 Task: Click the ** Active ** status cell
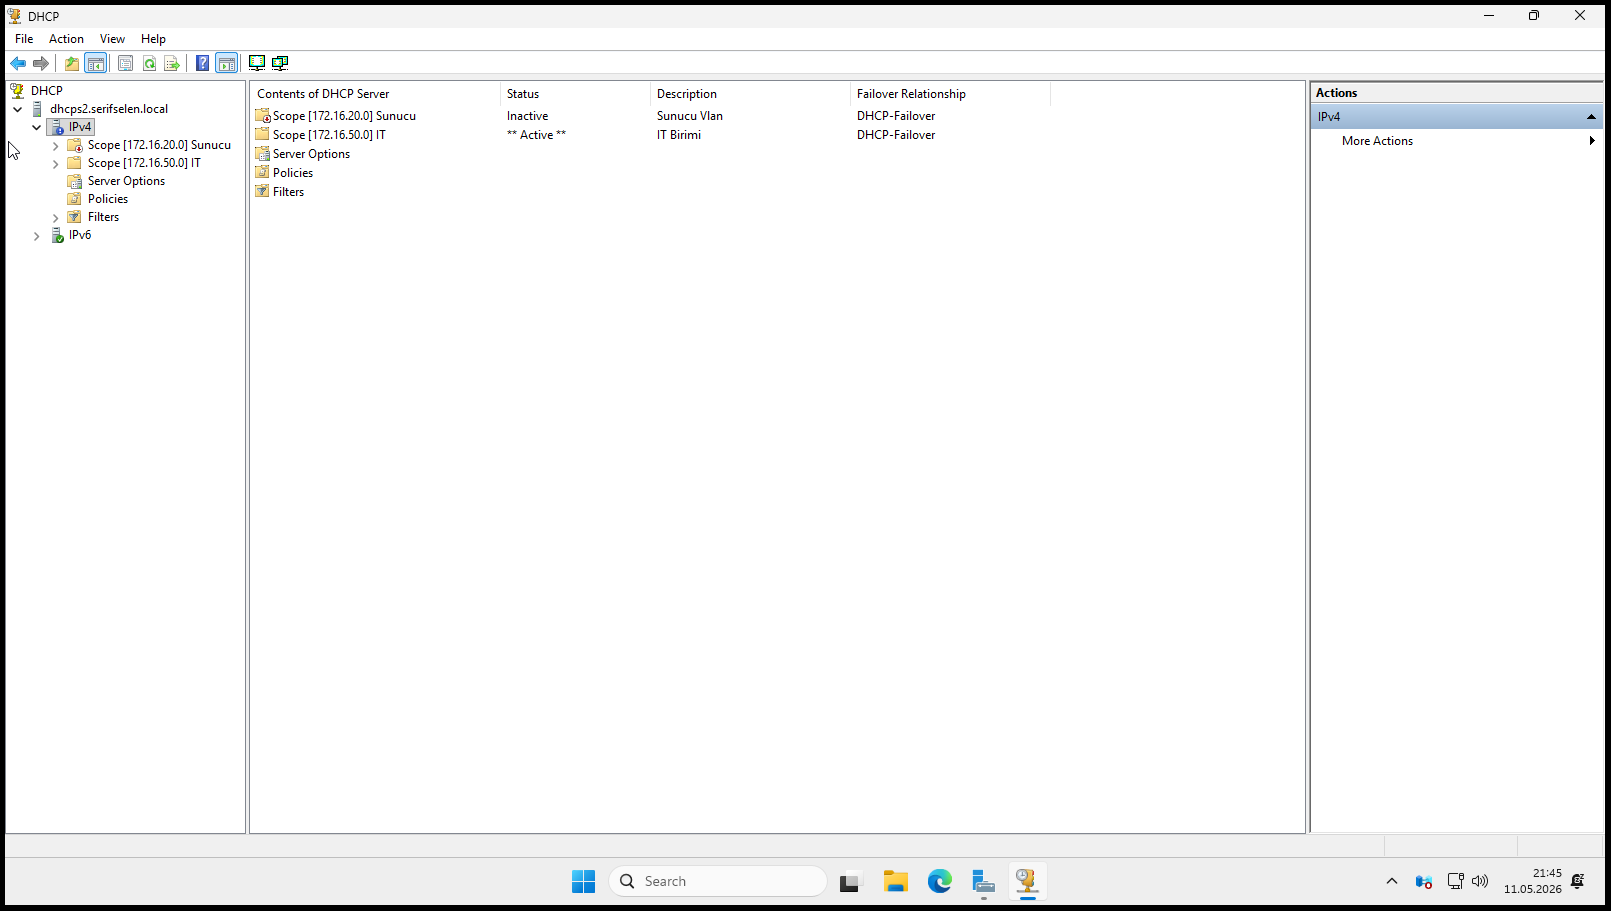pos(536,135)
